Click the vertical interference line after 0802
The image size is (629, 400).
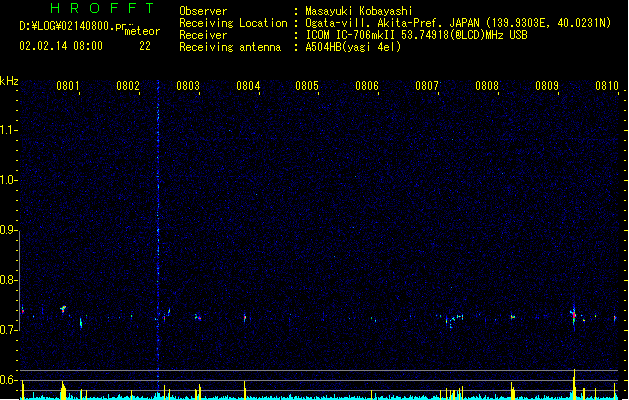pos(158,237)
